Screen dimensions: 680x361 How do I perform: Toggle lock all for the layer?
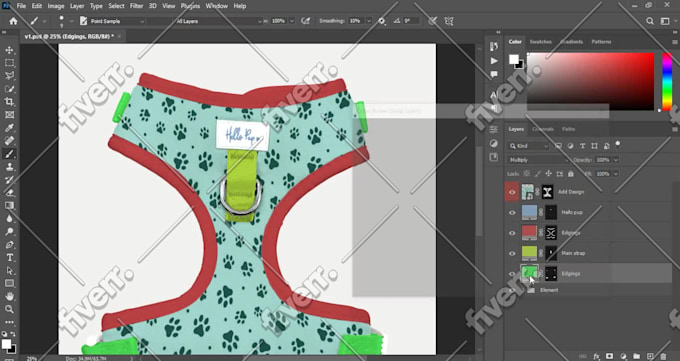point(571,174)
